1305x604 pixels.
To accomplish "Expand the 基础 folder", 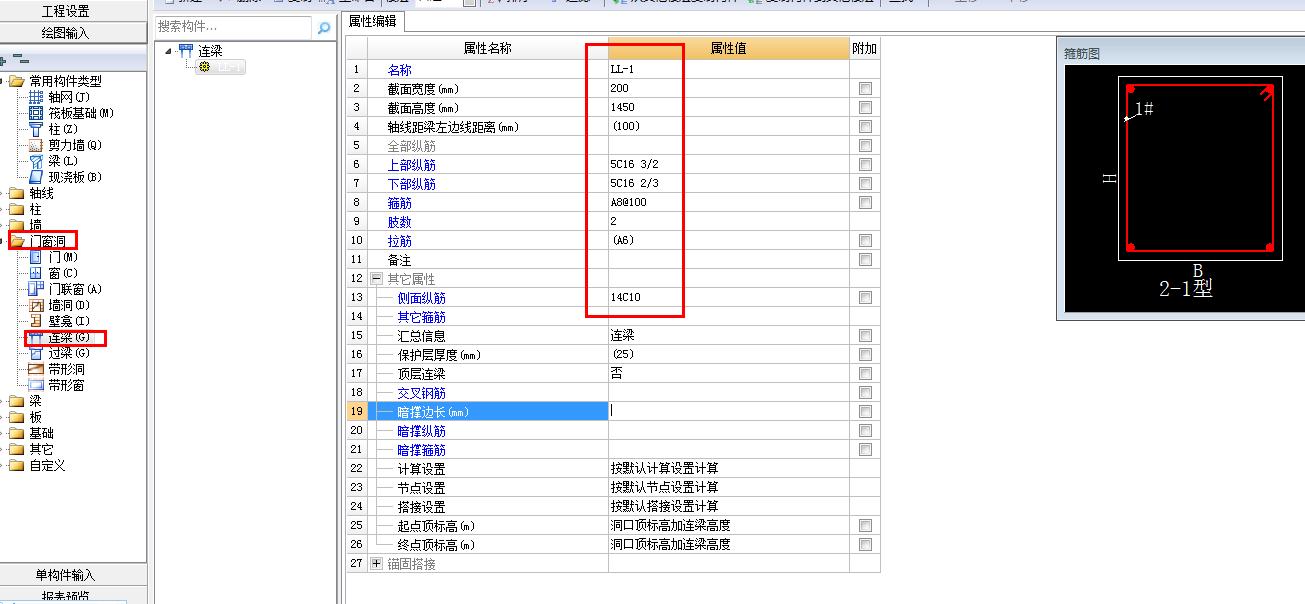I will pos(3,433).
